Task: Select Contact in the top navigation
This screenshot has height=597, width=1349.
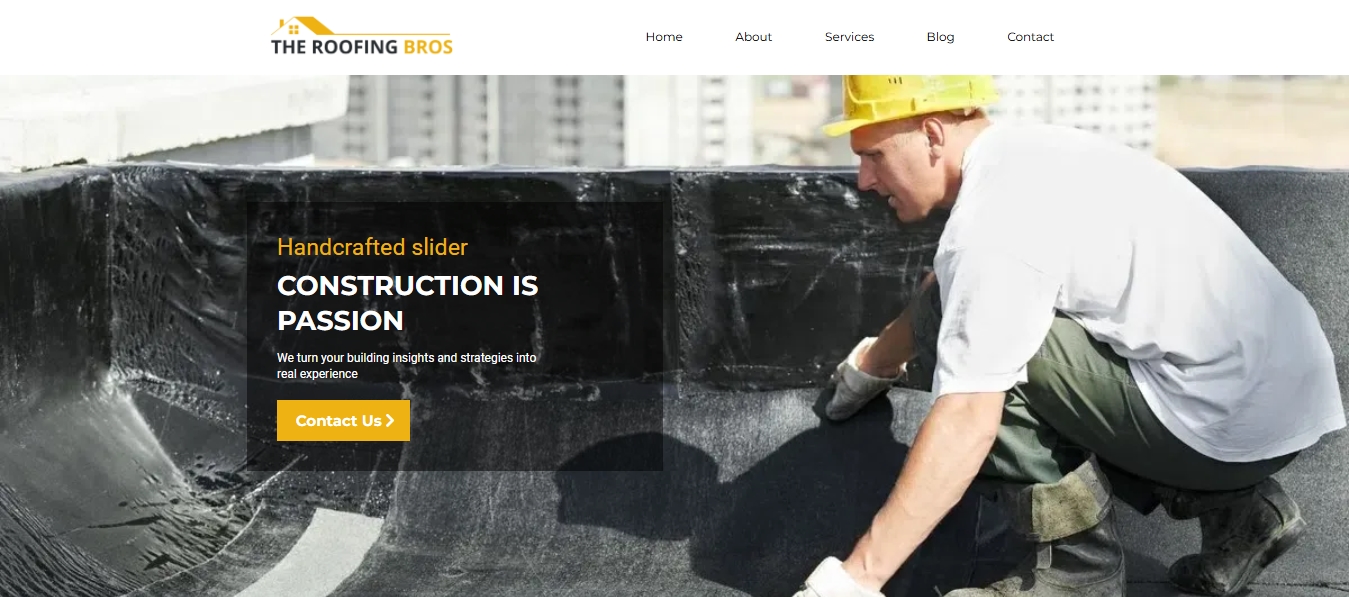Action: [1030, 37]
